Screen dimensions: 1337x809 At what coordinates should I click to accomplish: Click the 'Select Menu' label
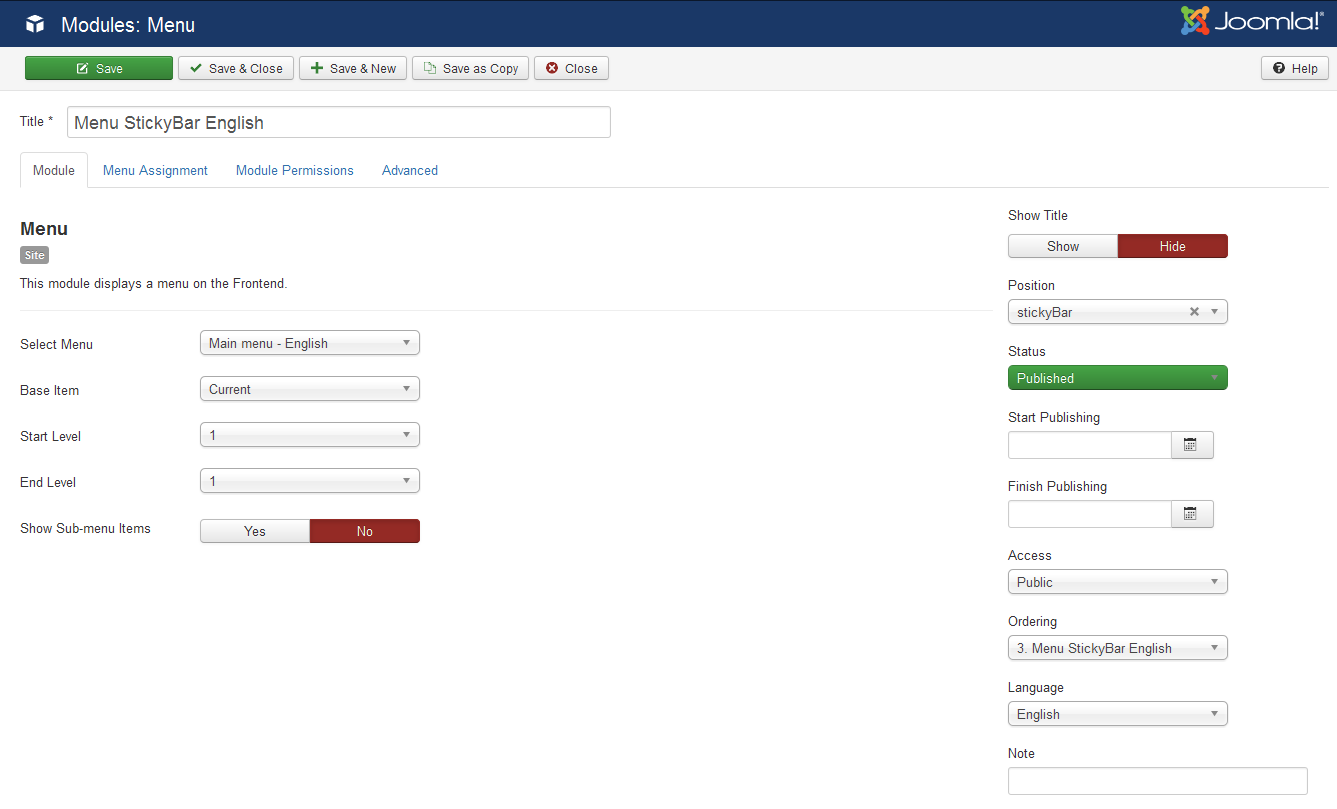(56, 344)
